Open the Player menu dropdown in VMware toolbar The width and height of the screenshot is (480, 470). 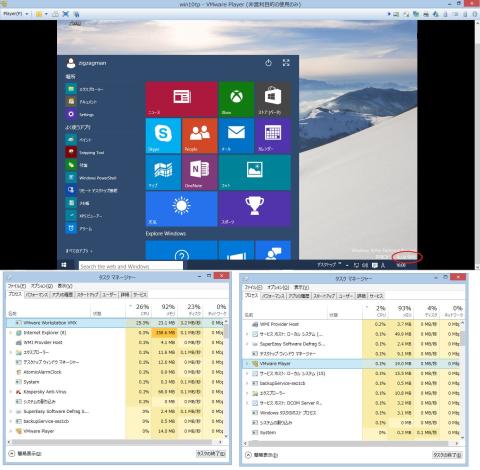[15, 14]
